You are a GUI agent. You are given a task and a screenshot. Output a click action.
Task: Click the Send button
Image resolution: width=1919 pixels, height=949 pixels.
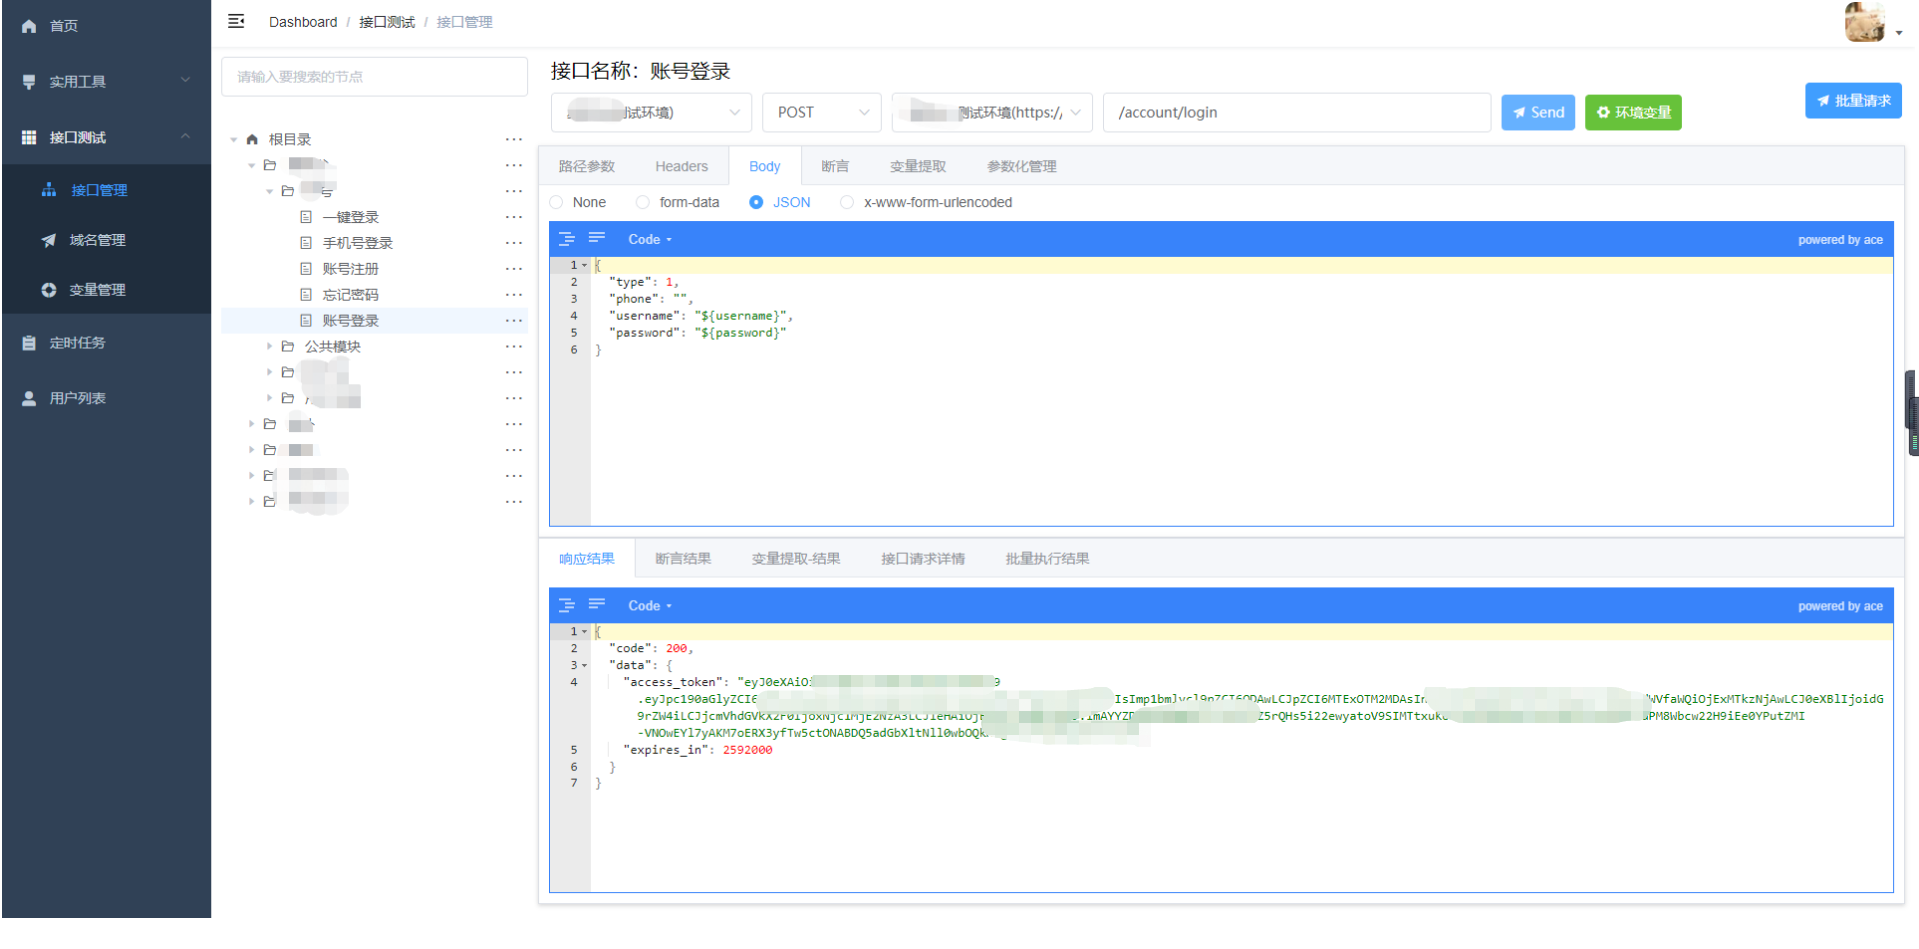(1538, 113)
